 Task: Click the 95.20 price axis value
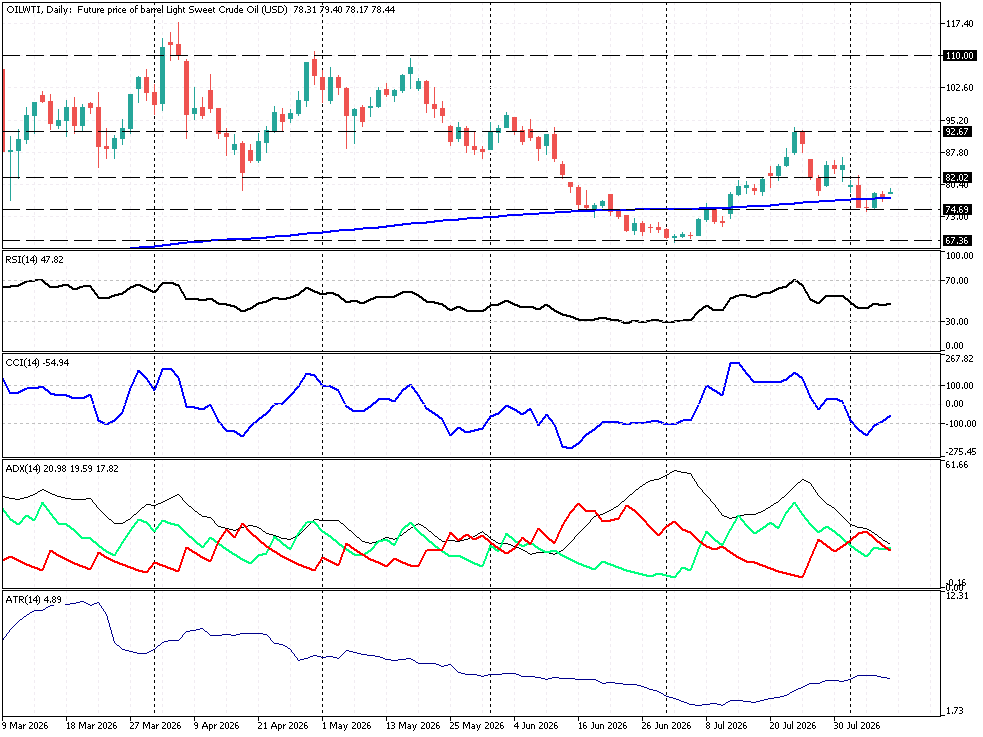click(959, 120)
